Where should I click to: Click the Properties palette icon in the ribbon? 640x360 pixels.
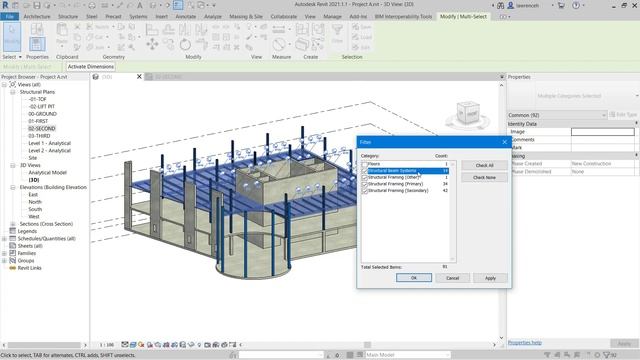(37, 44)
